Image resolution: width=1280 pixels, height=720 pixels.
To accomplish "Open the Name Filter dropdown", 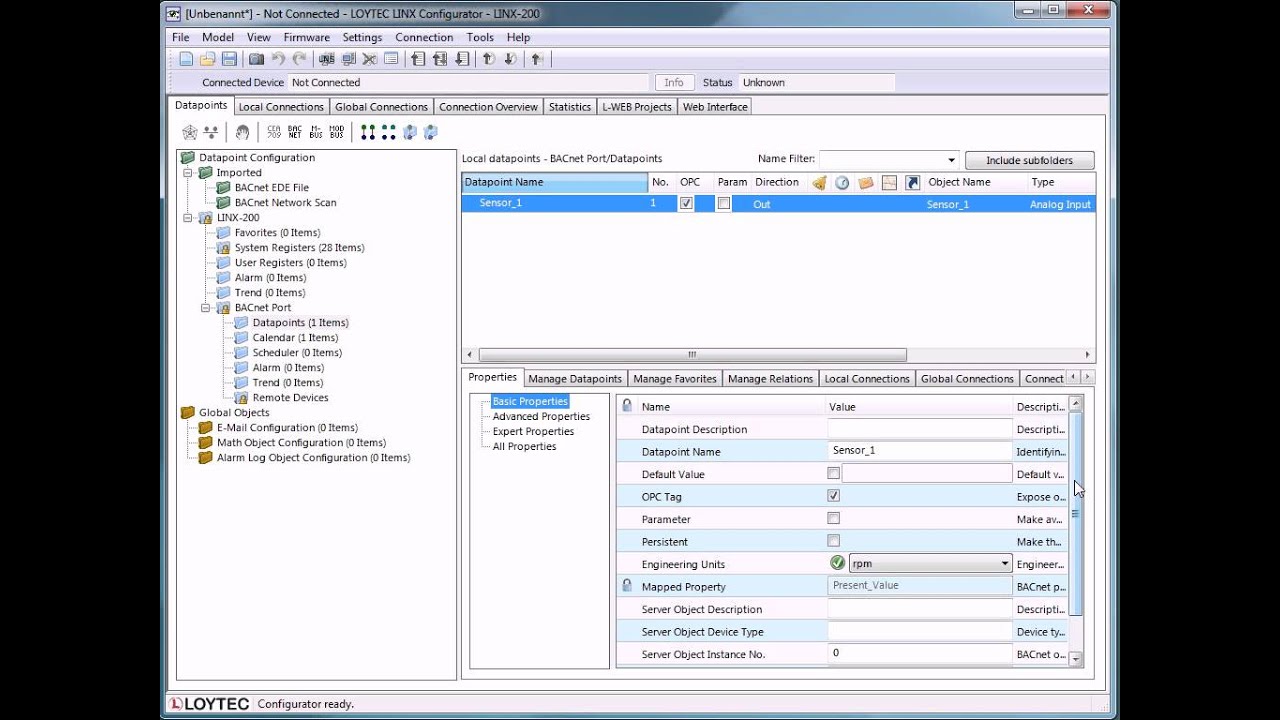I will [951, 160].
